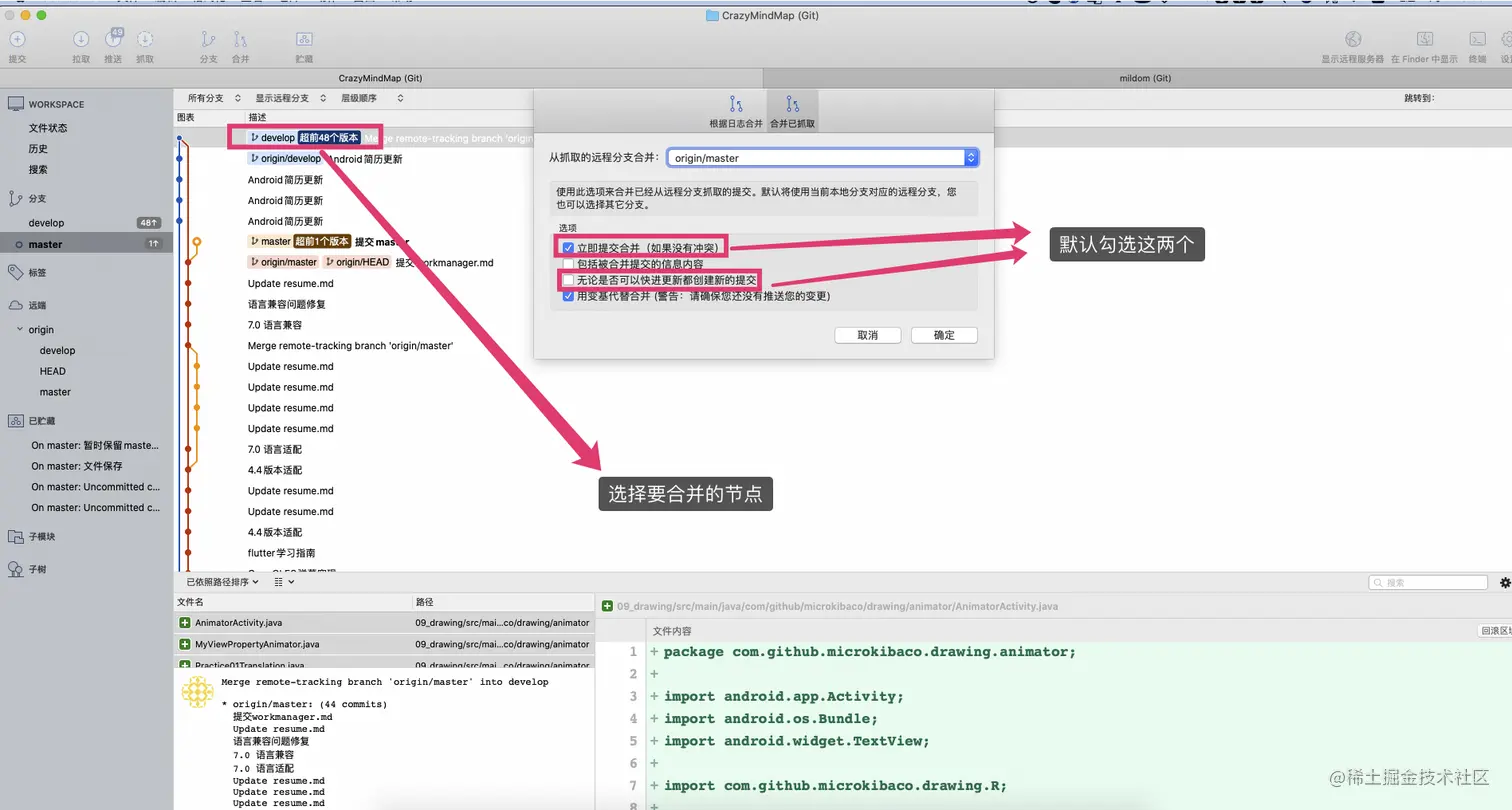1512x810 pixels.
Task: Click the 确定 button
Action: point(944,335)
